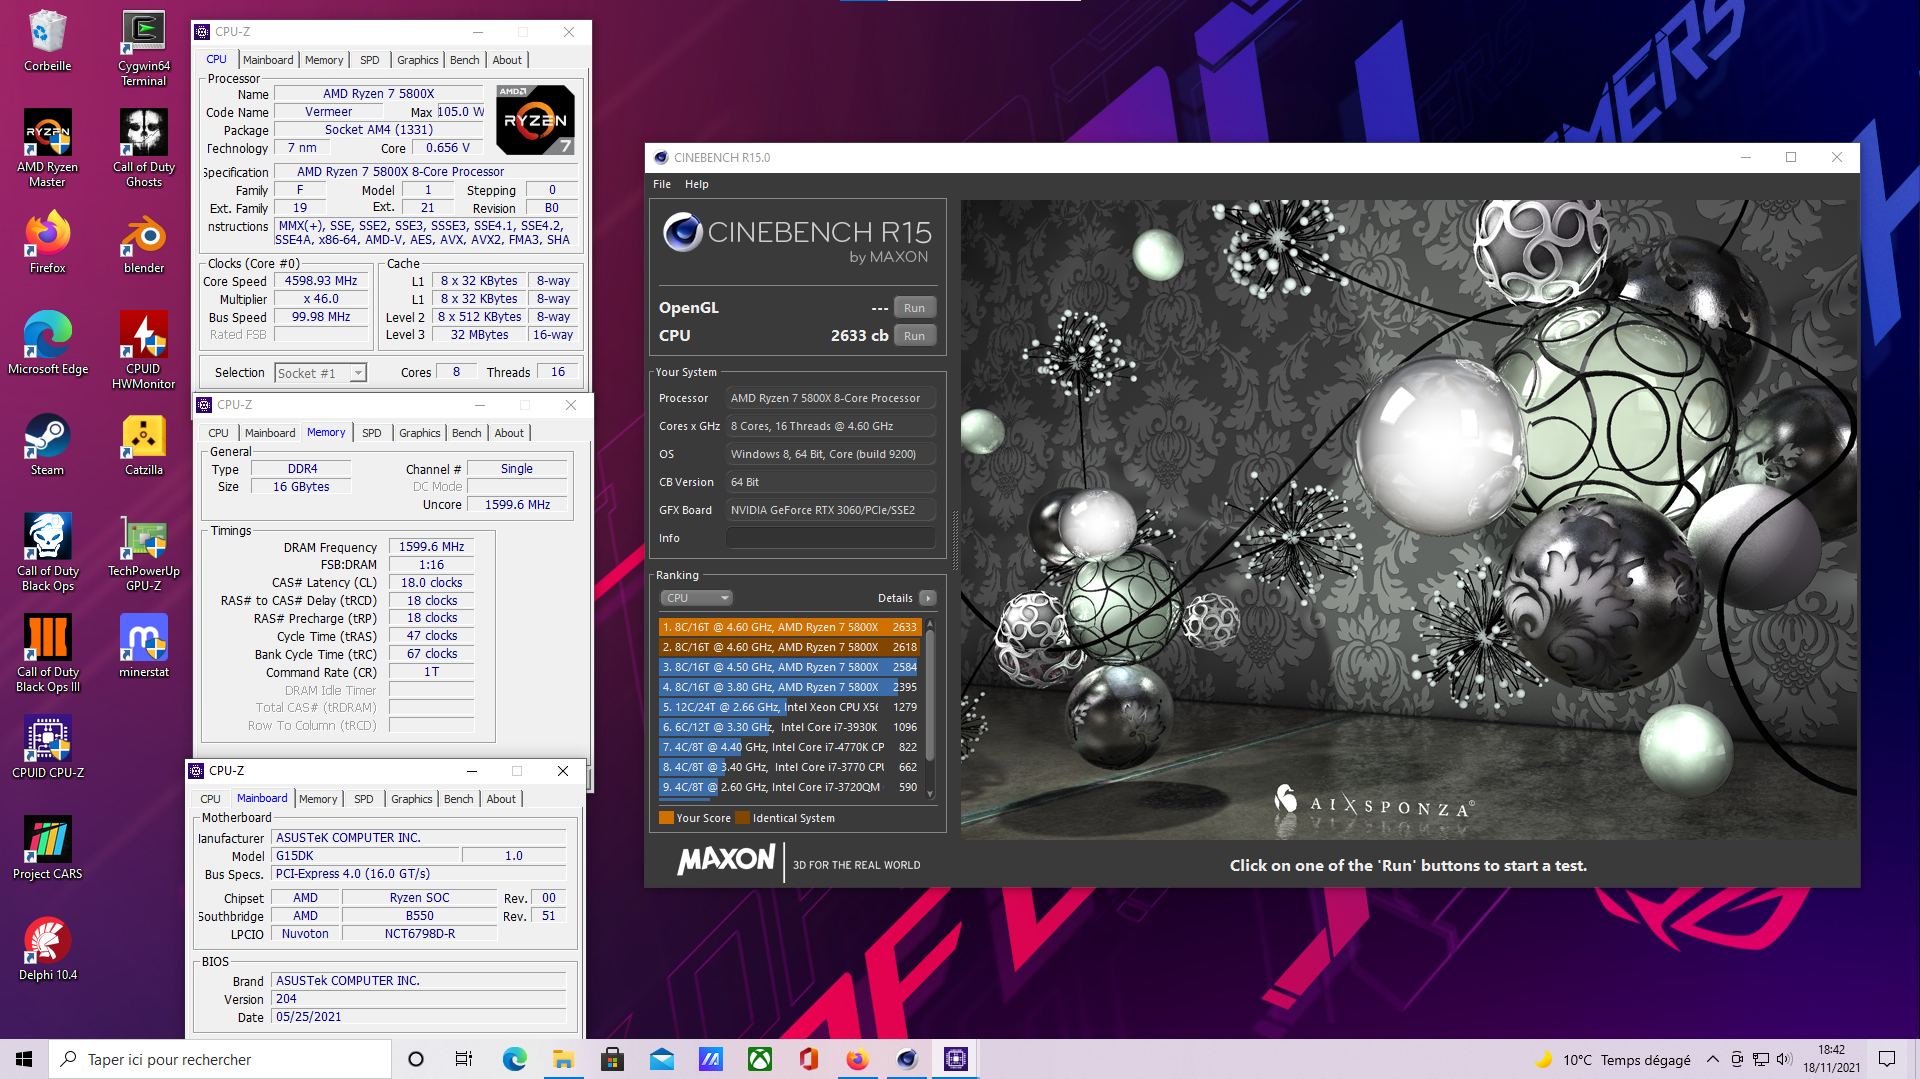Open the Catzilla desktop icon

point(144,444)
